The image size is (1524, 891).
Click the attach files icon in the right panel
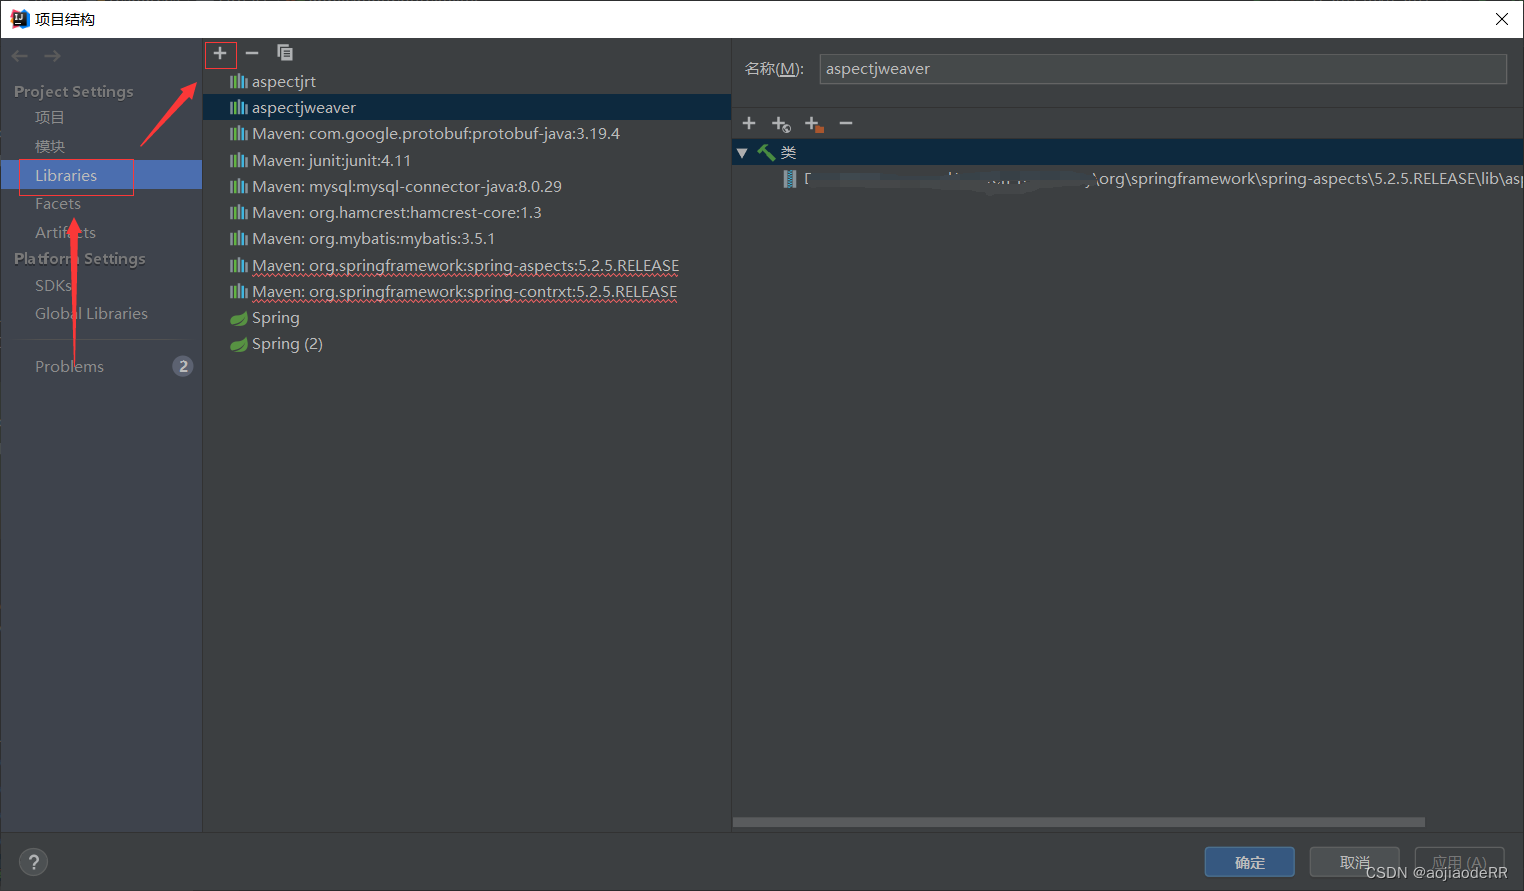[748, 123]
